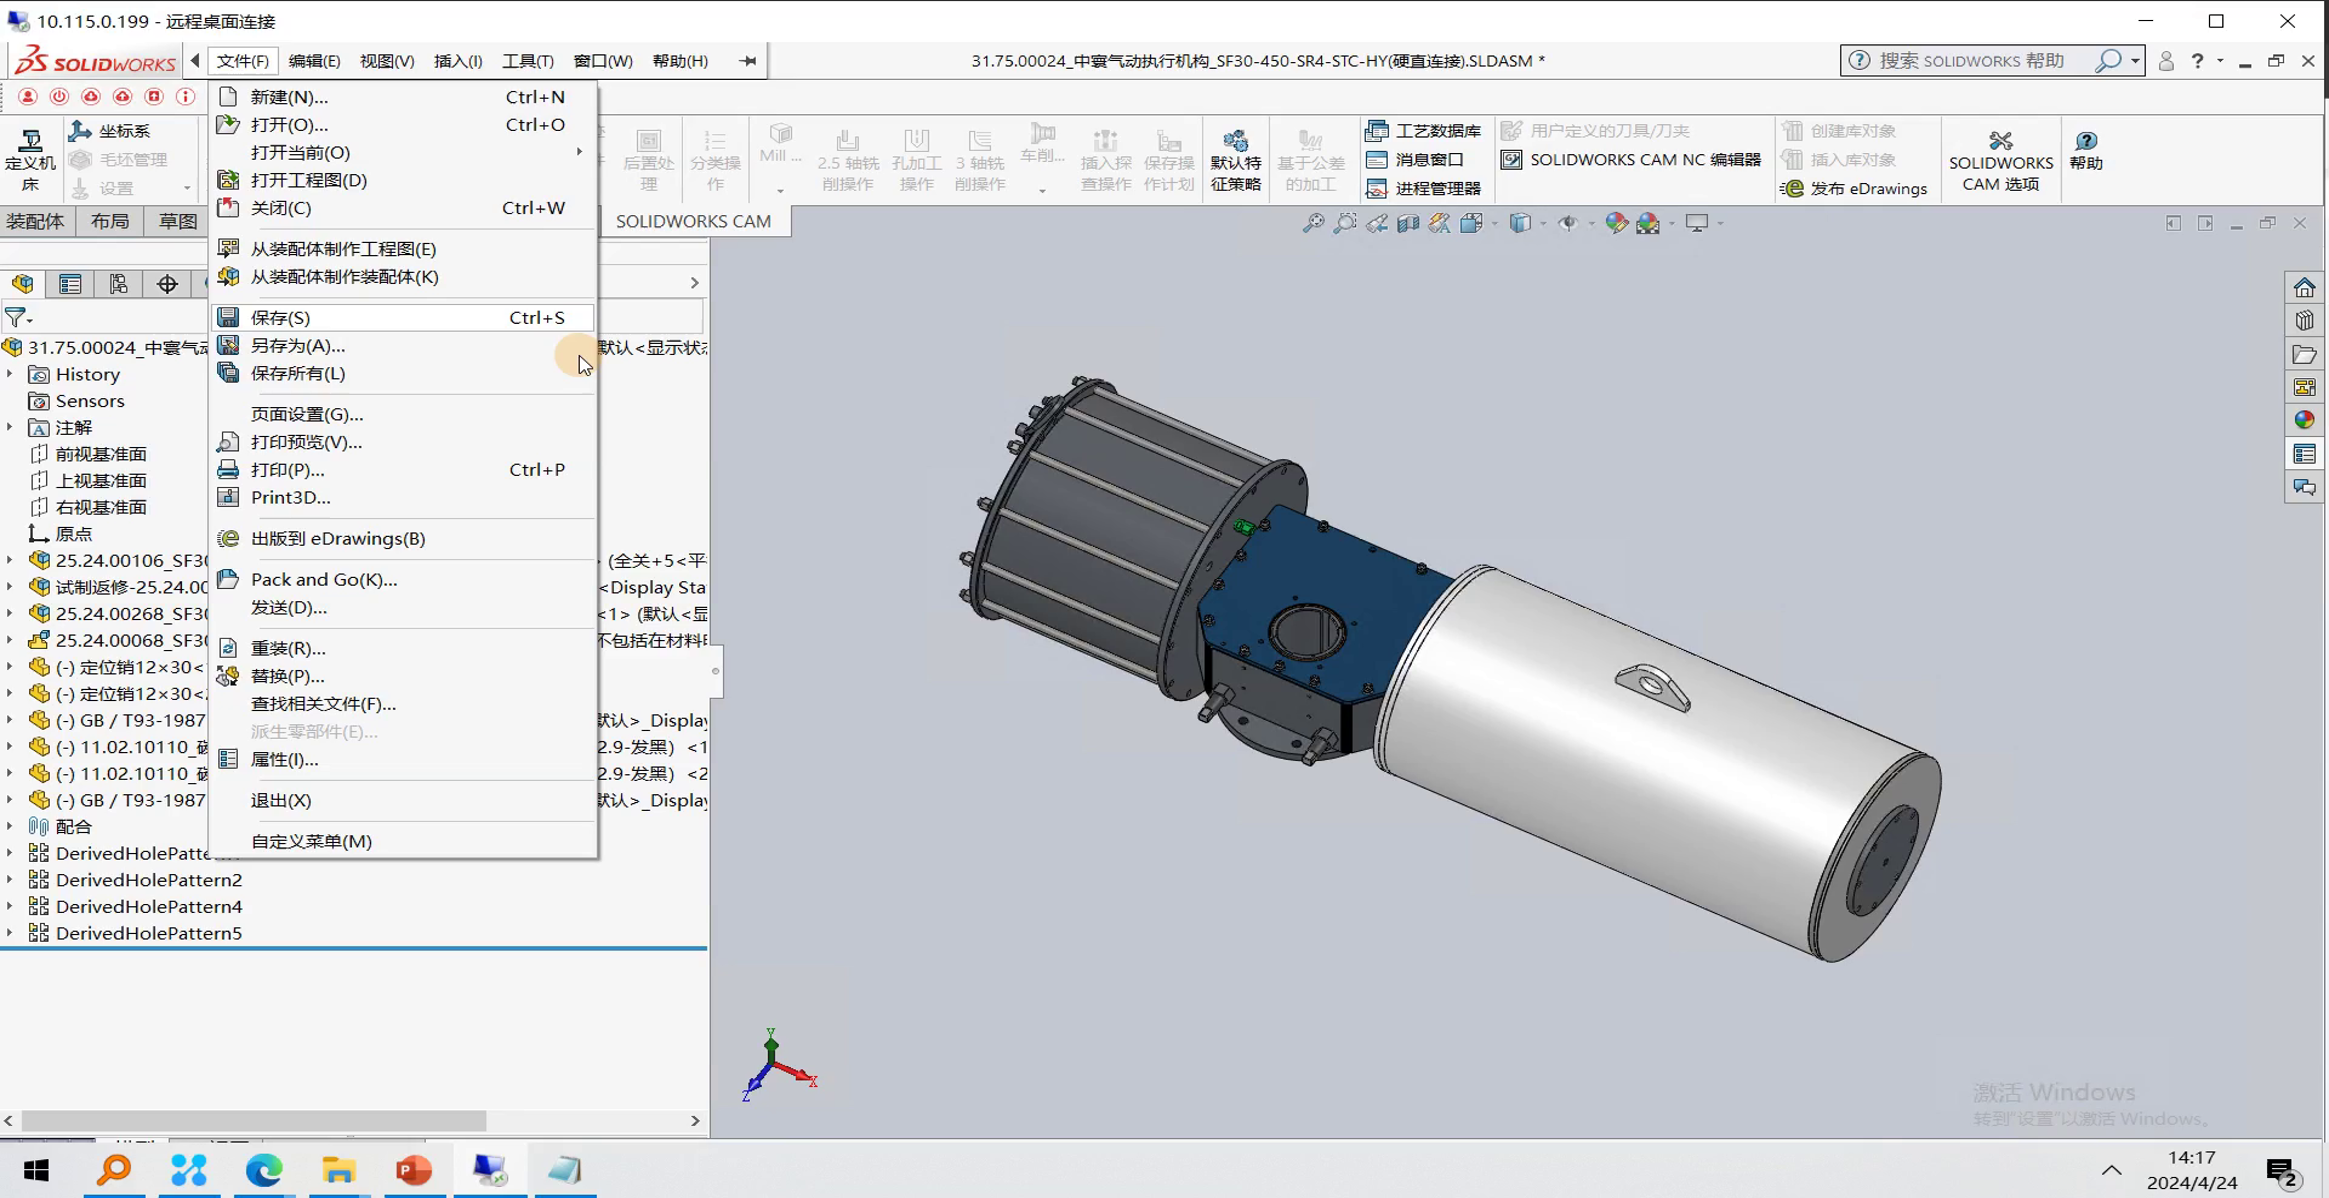Viewport: 2329px width, 1198px height.
Task: Open the Windows Start button
Action: tap(36, 1170)
